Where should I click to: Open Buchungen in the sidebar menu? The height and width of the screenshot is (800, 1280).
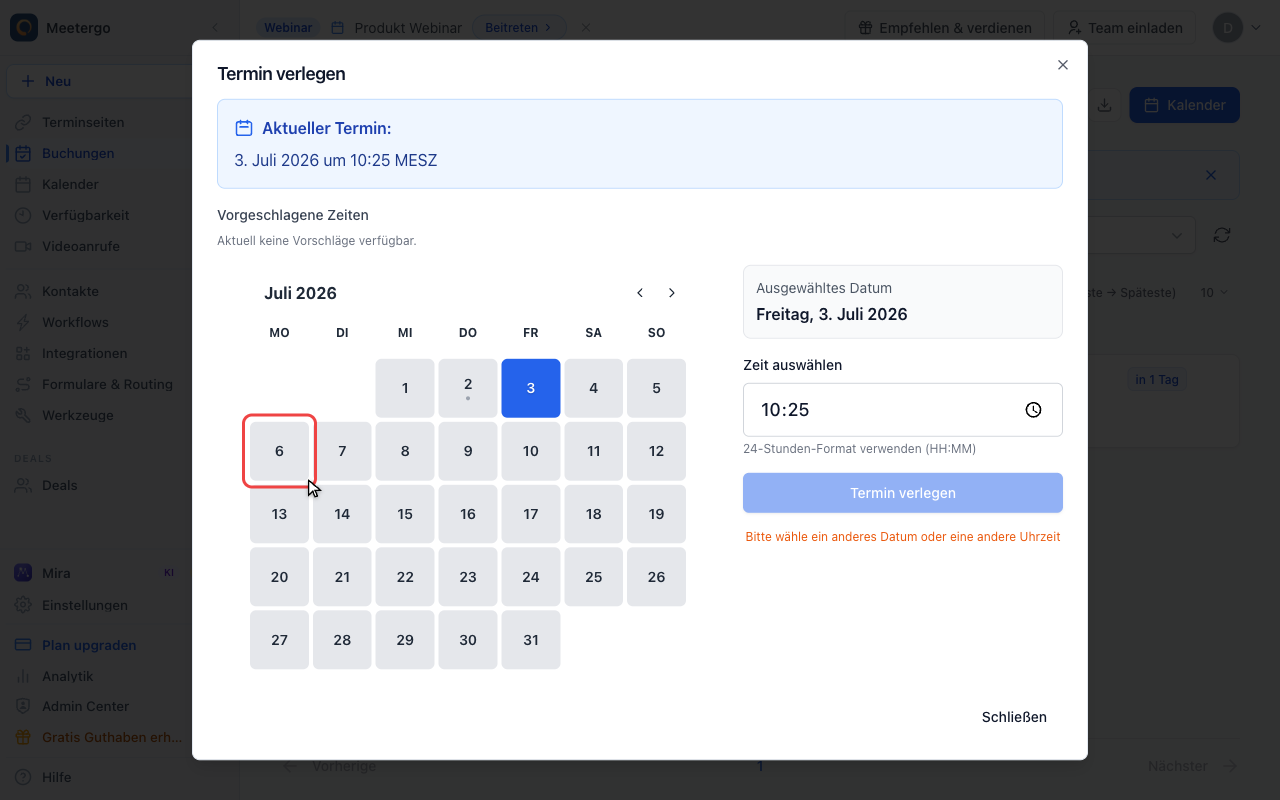[x=78, y=153]
